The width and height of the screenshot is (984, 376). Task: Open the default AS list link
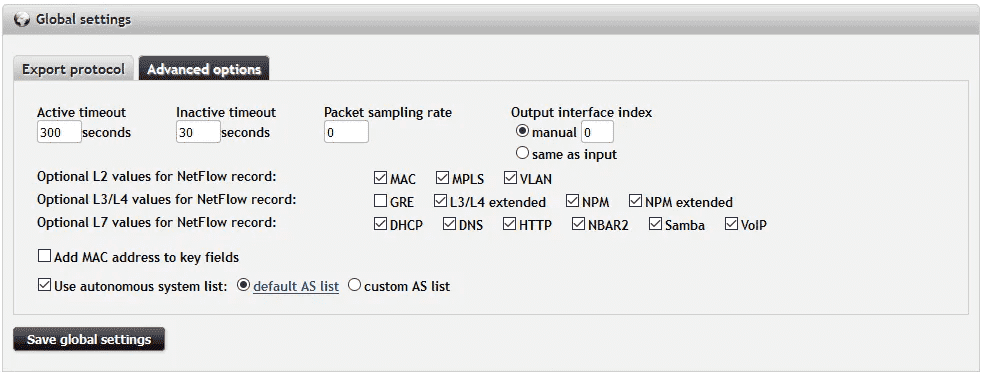[296, 286]
